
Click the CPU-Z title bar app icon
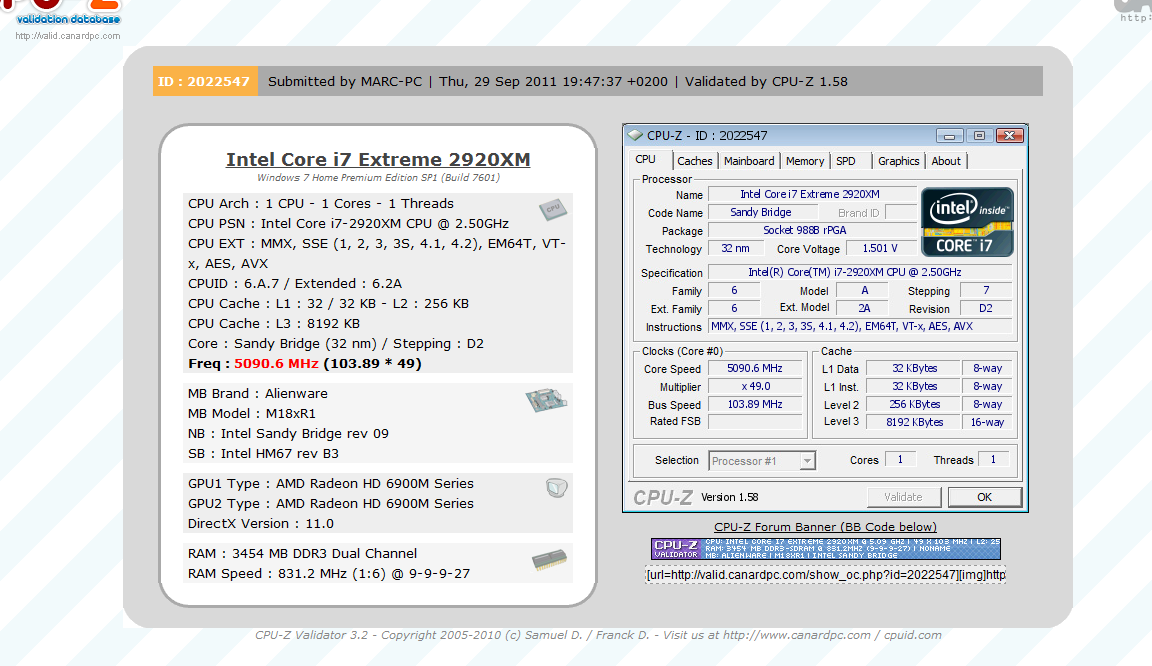(635, 135)
